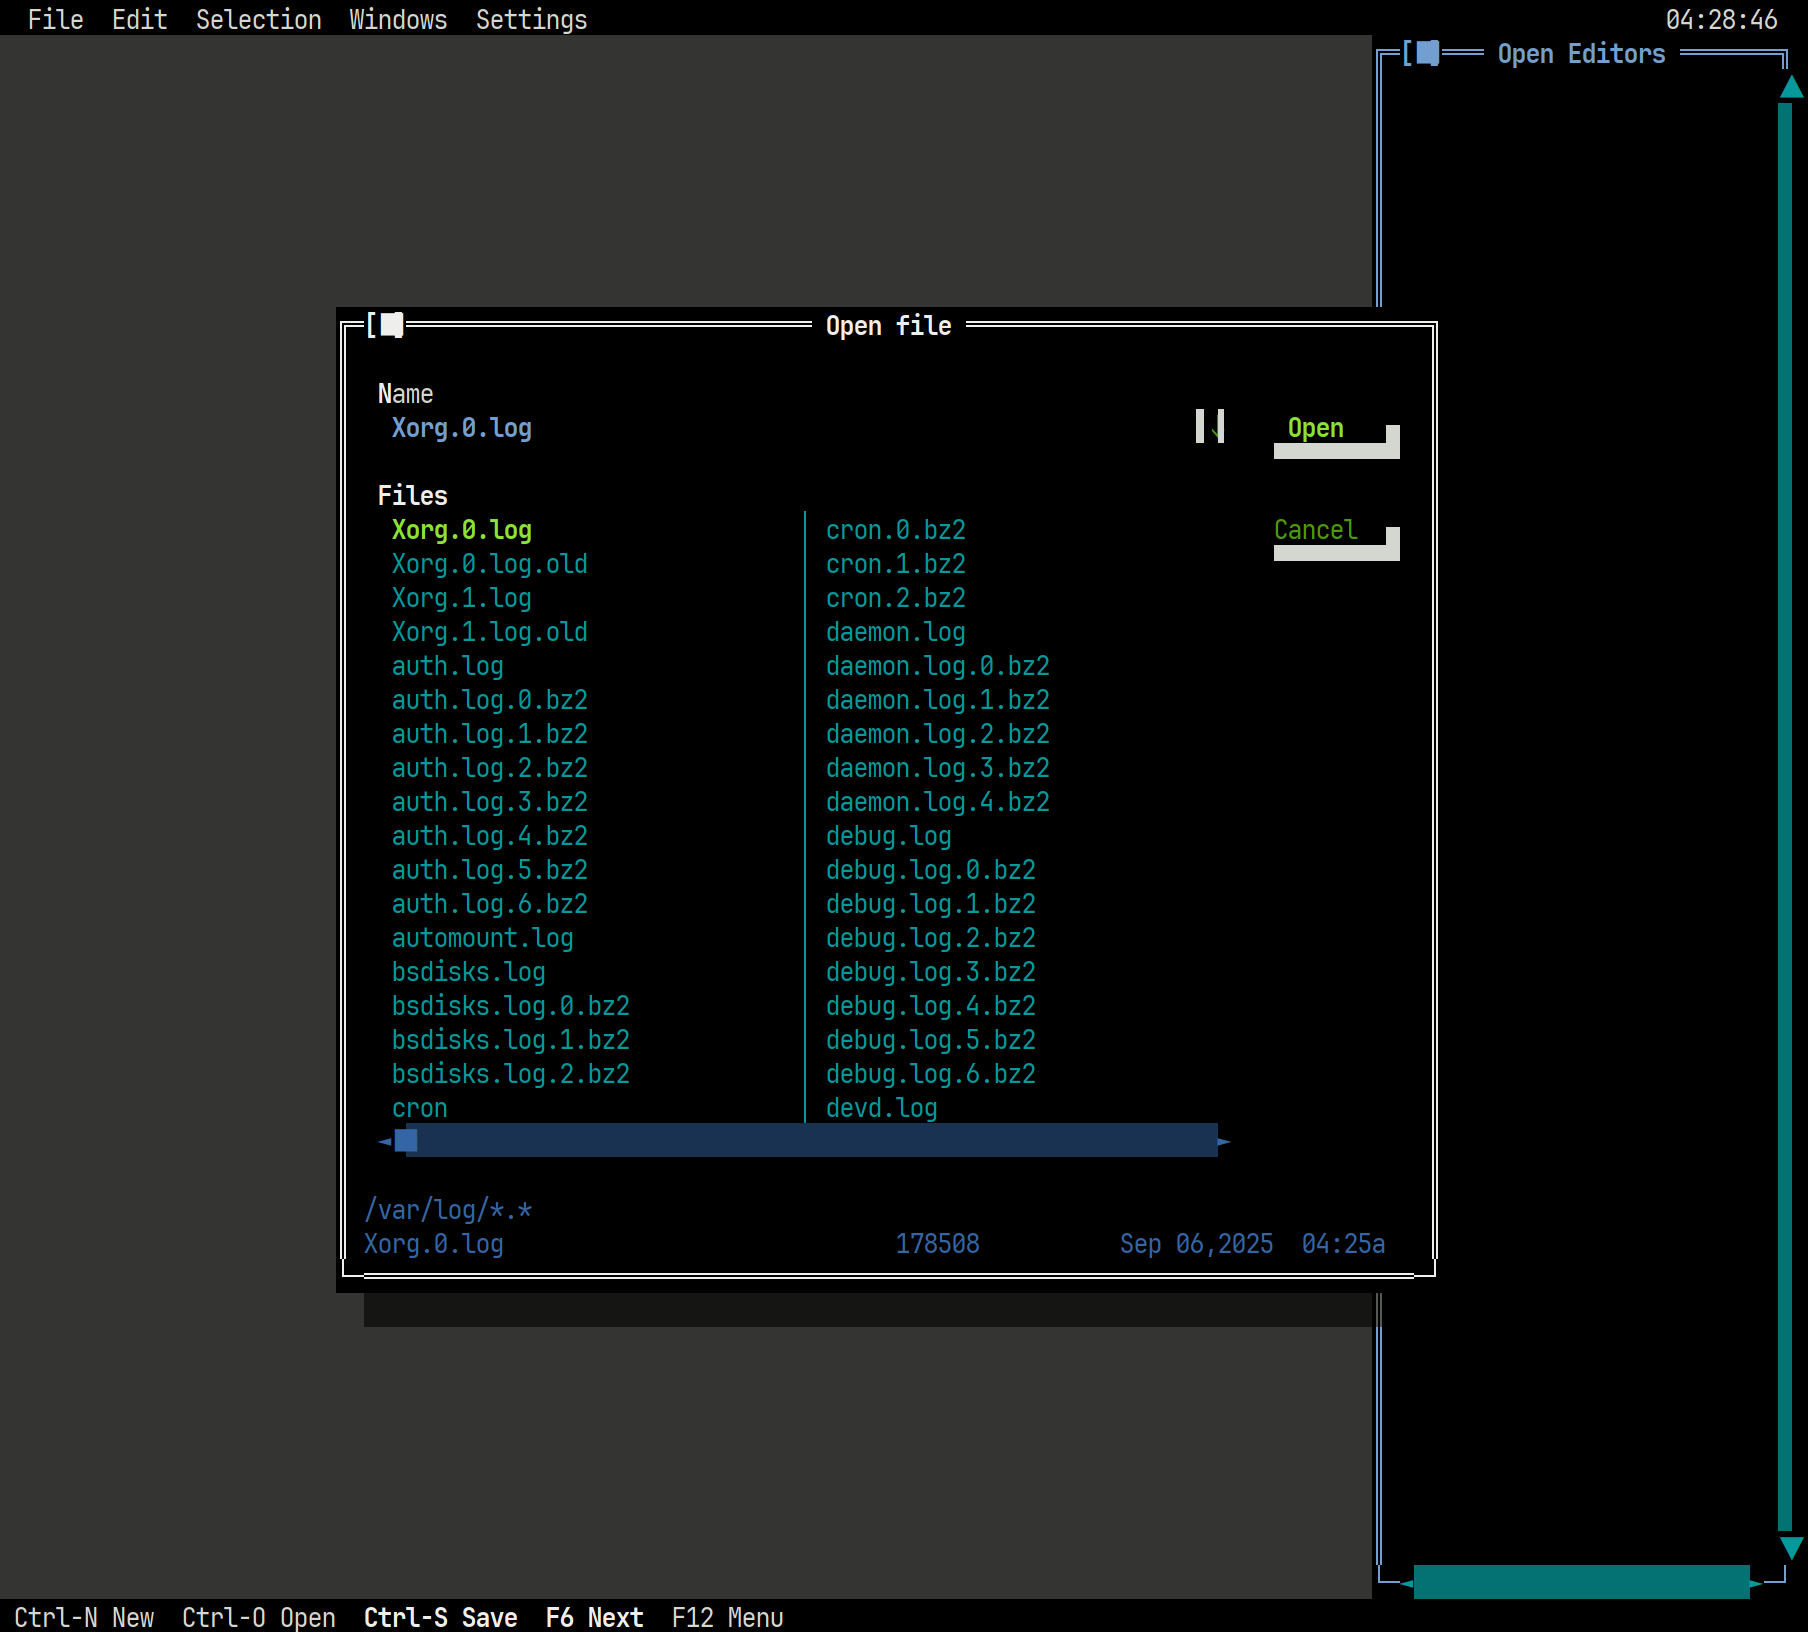Close the Open Editors panel
Viewport: 1808px width, 1632px height.
pyautogui.click(x=1427, y=54)
